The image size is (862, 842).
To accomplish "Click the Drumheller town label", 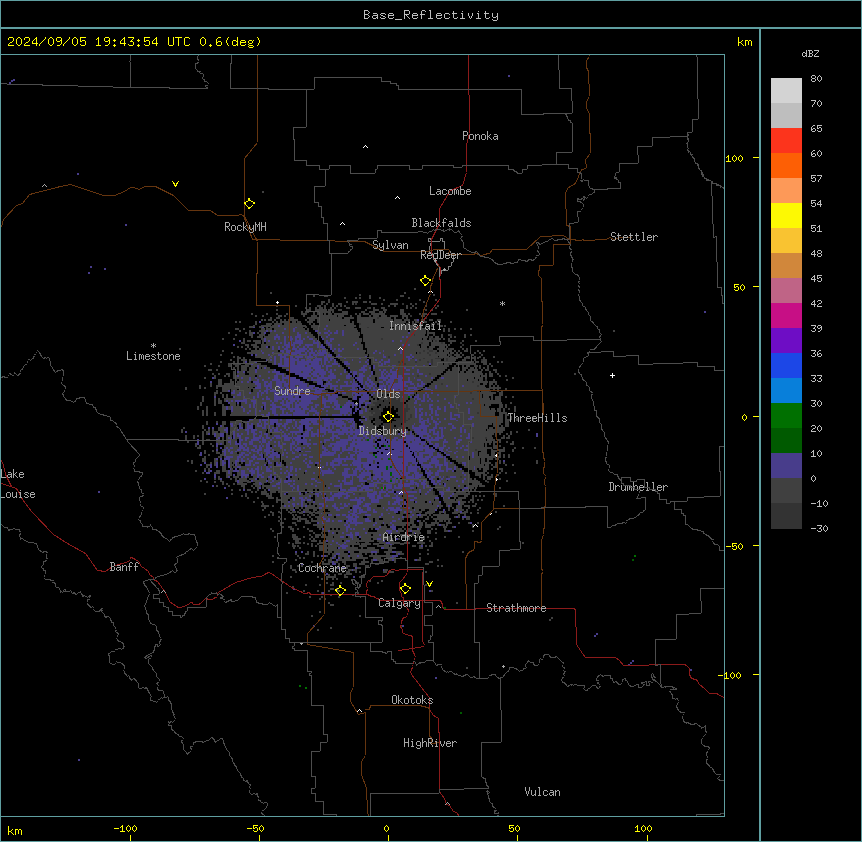I will pos(638,487).
